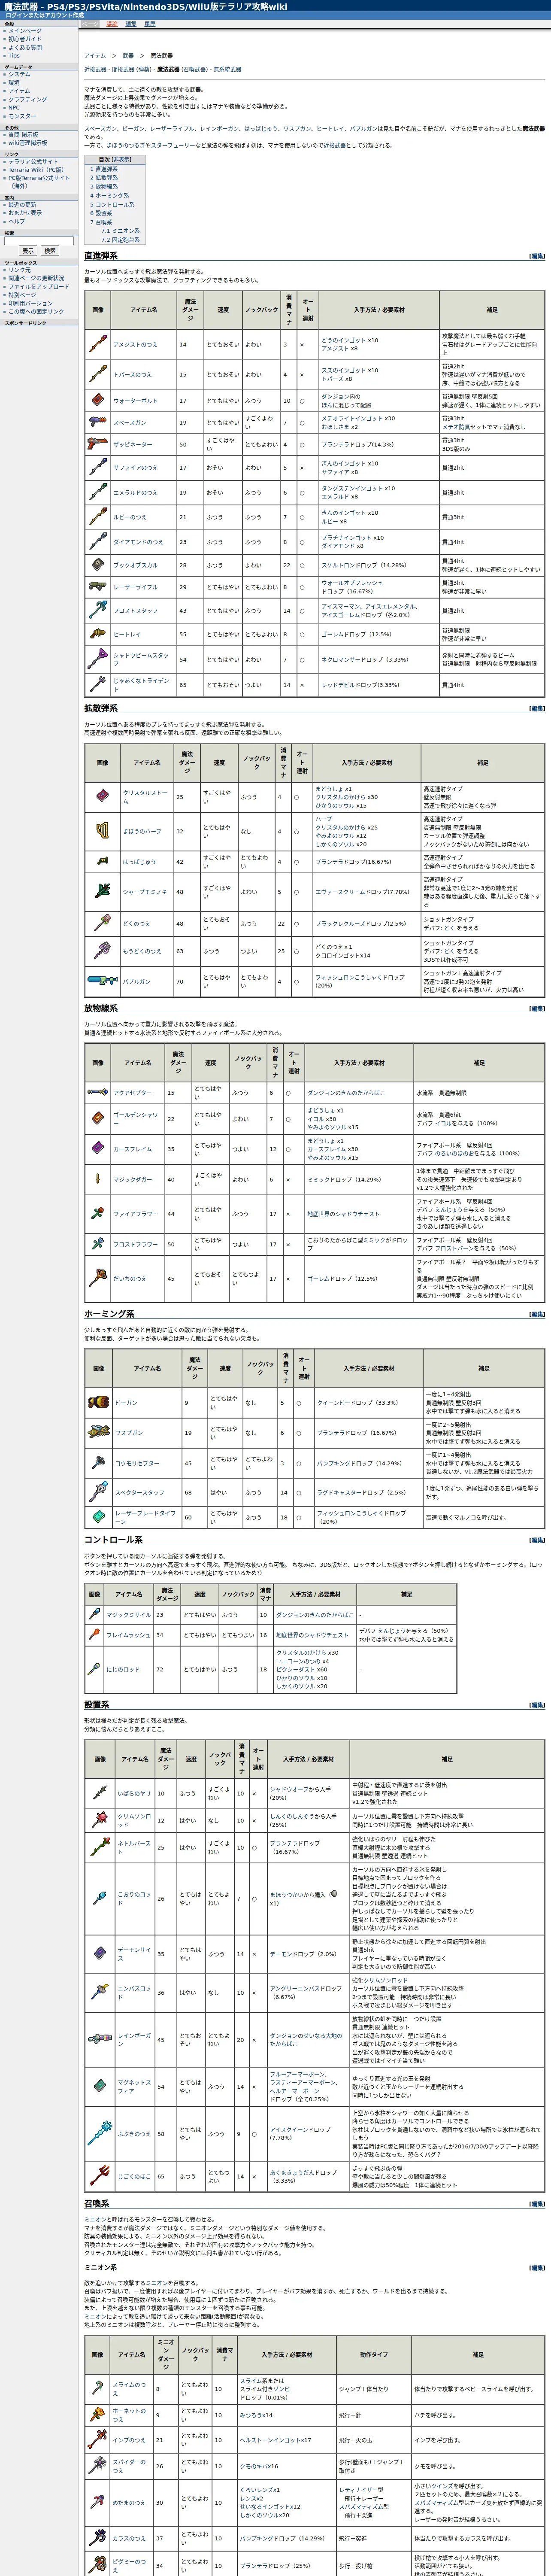The width and height of the screenshot is (551, 2576).
Task: Click the めだまのつえ staff icon
Action: coord(97,2502)
